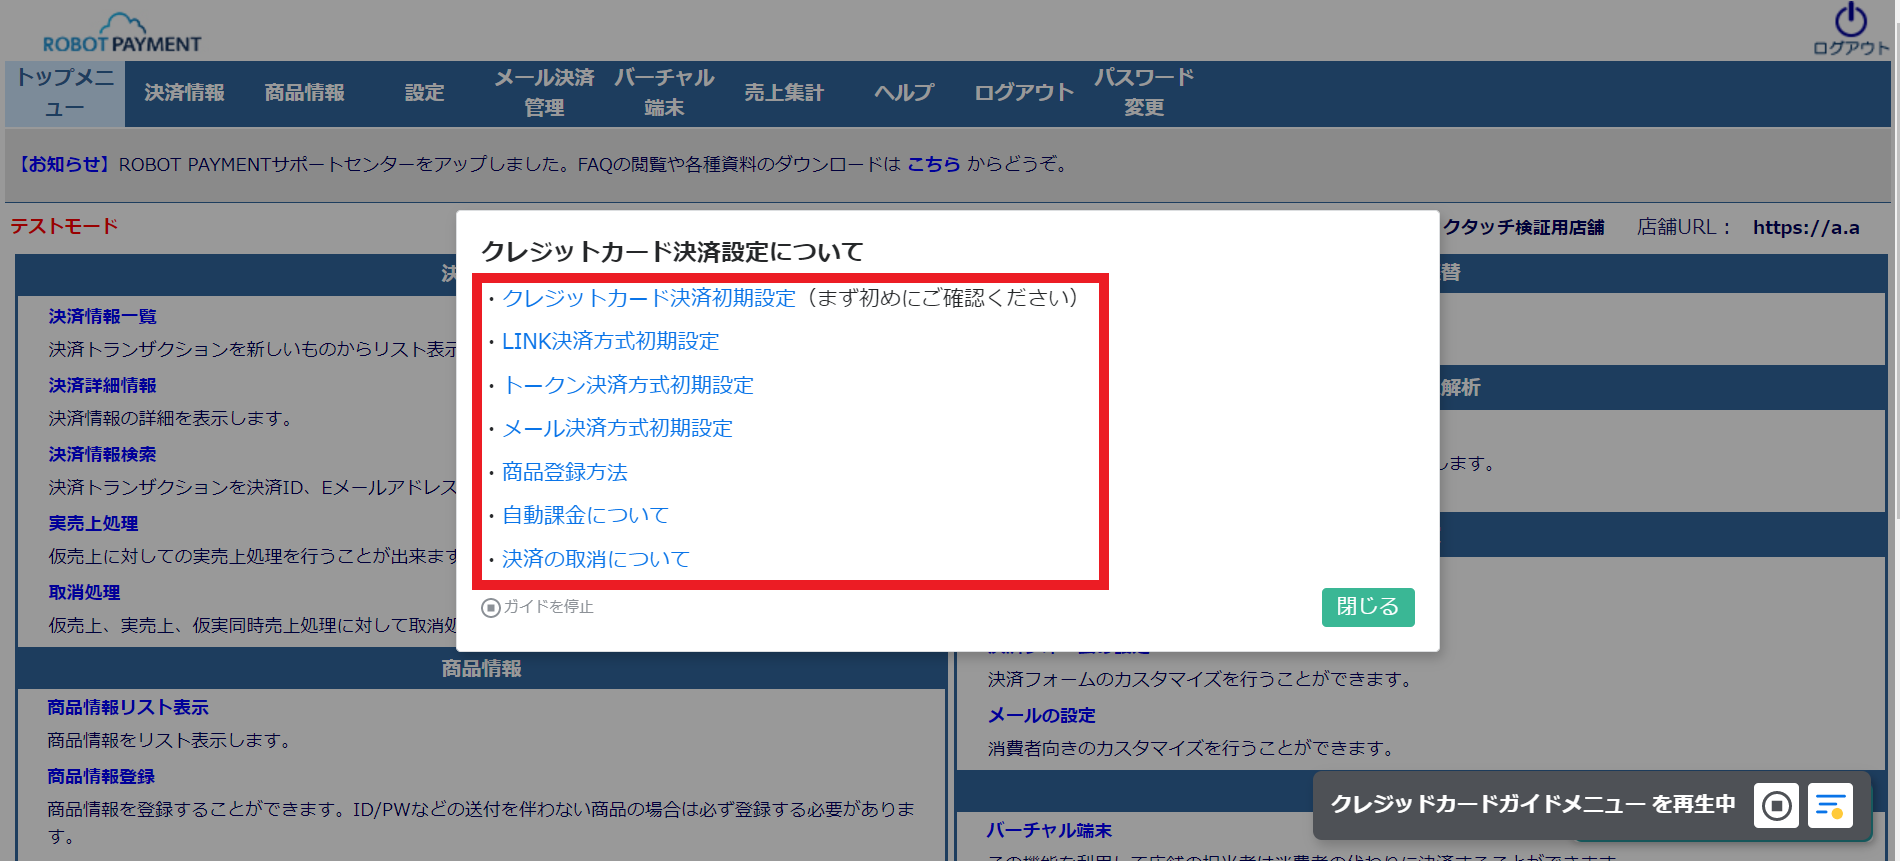Open the 設定 menu item
The image size is (1900, 861).
click(424, 93)
